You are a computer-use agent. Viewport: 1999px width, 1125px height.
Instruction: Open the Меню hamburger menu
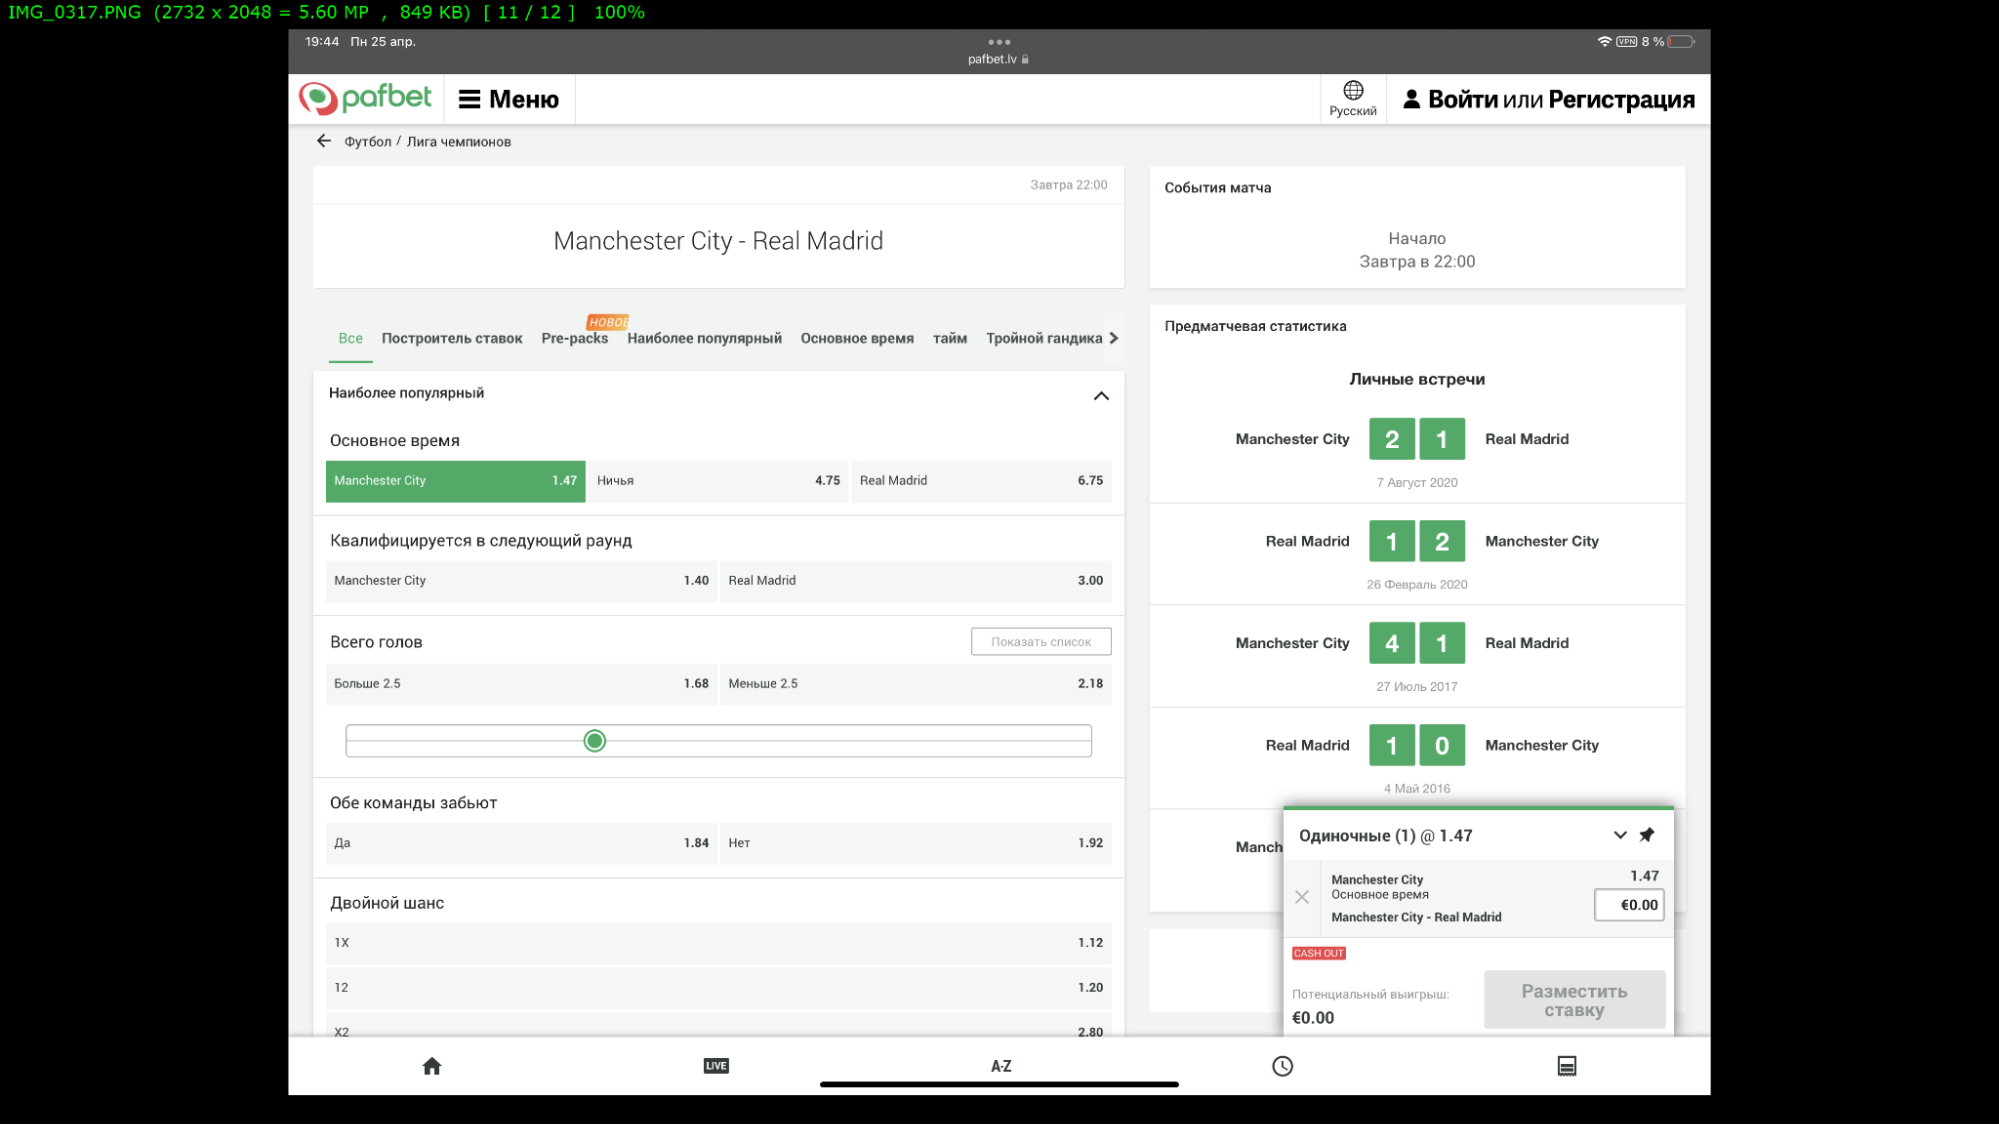click(x=509, y=99)
